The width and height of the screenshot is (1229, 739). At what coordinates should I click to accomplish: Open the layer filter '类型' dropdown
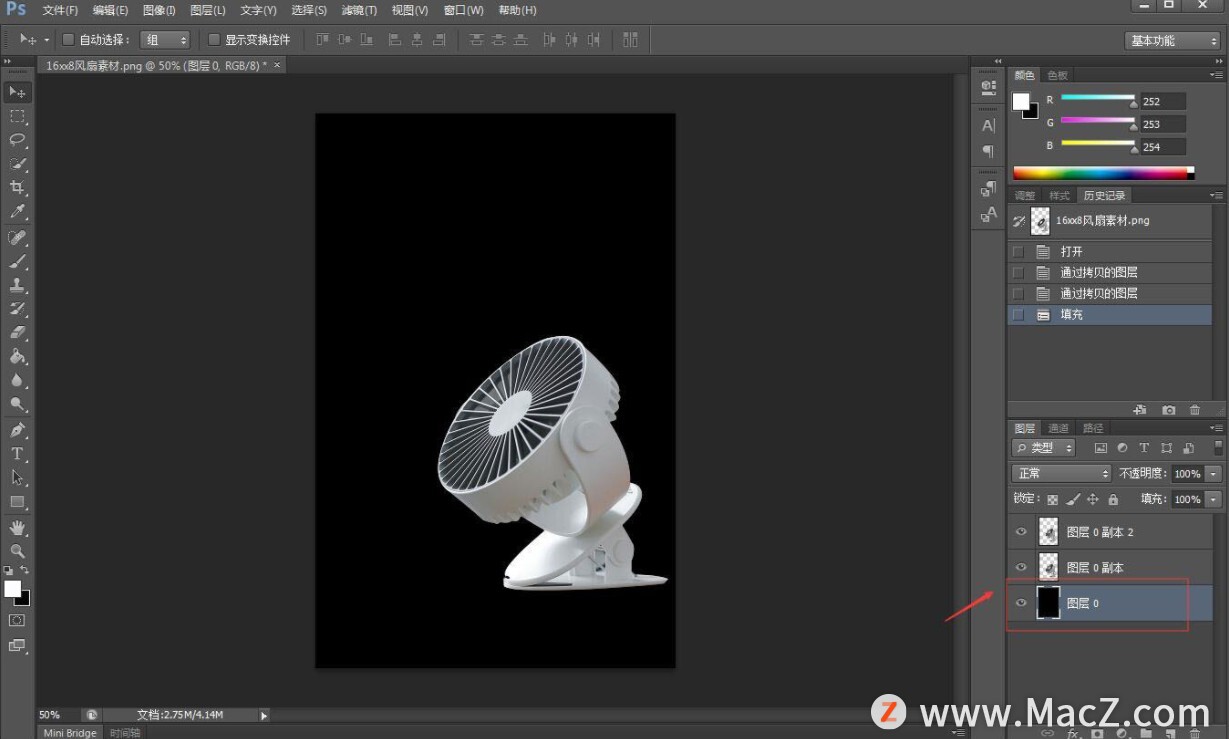[1043, 448]
